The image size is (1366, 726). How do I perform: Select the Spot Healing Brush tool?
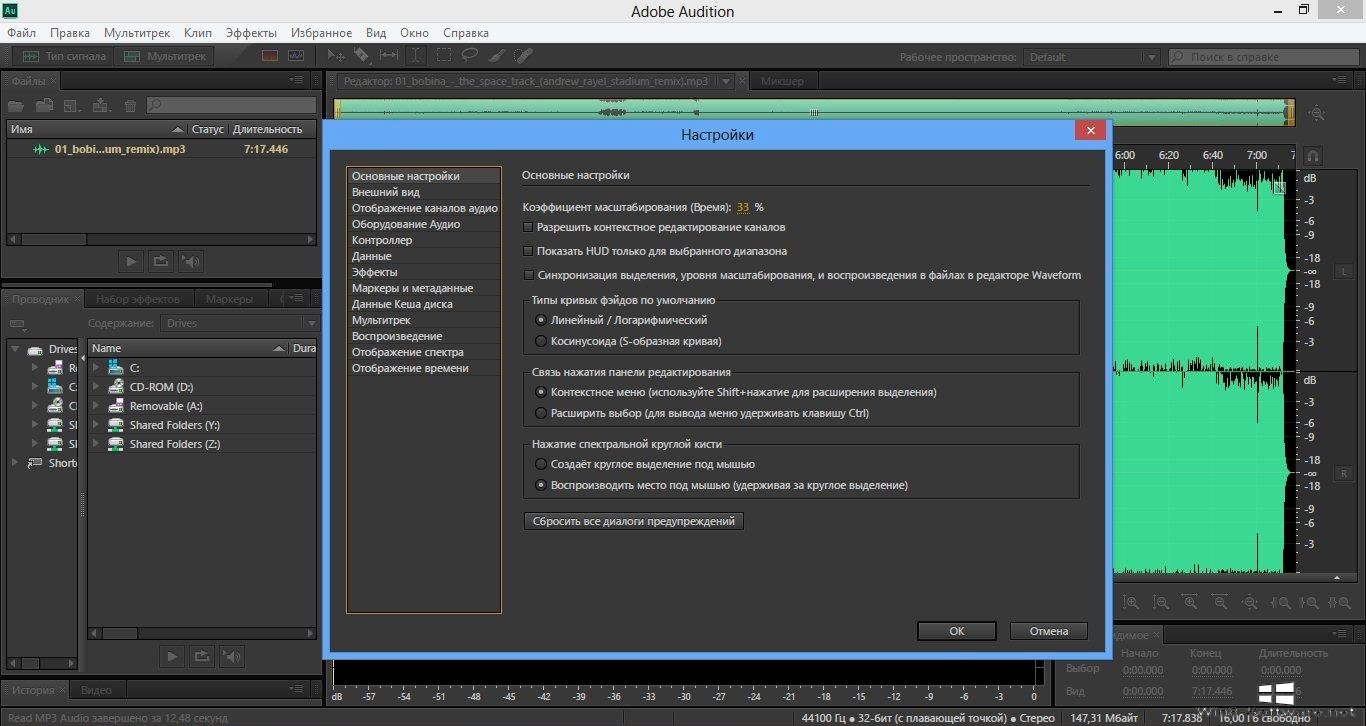523,56
